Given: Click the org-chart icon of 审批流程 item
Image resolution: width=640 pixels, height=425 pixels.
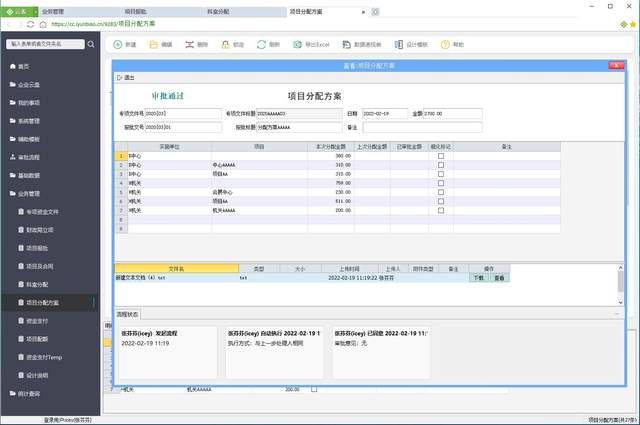Looking at the screenshot, I should coord(13,157).
